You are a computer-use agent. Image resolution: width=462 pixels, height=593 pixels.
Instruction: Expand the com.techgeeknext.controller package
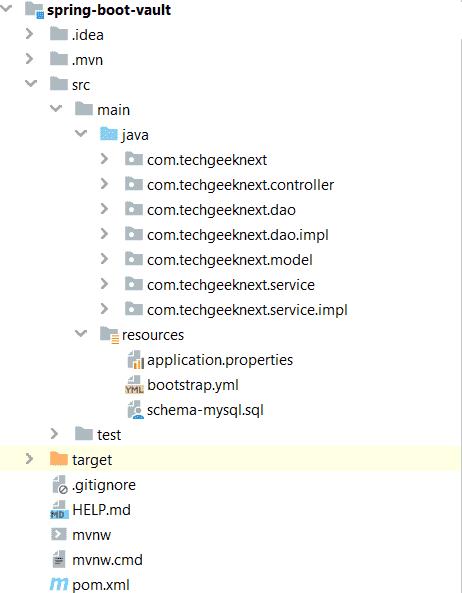104,184
